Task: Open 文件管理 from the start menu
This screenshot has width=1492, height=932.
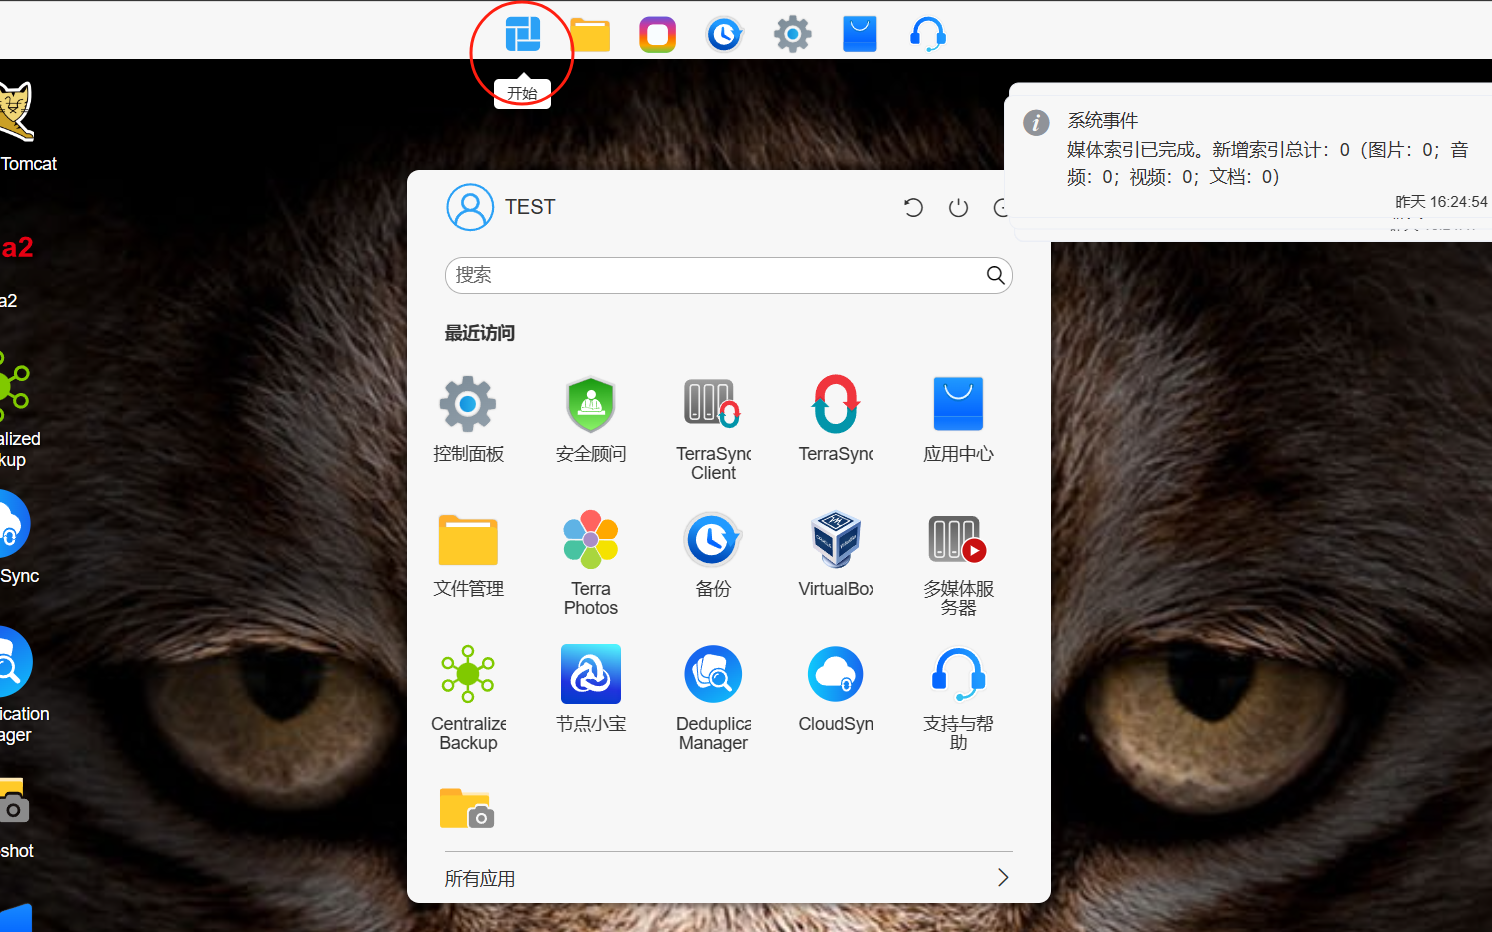Action: [468, 554]
